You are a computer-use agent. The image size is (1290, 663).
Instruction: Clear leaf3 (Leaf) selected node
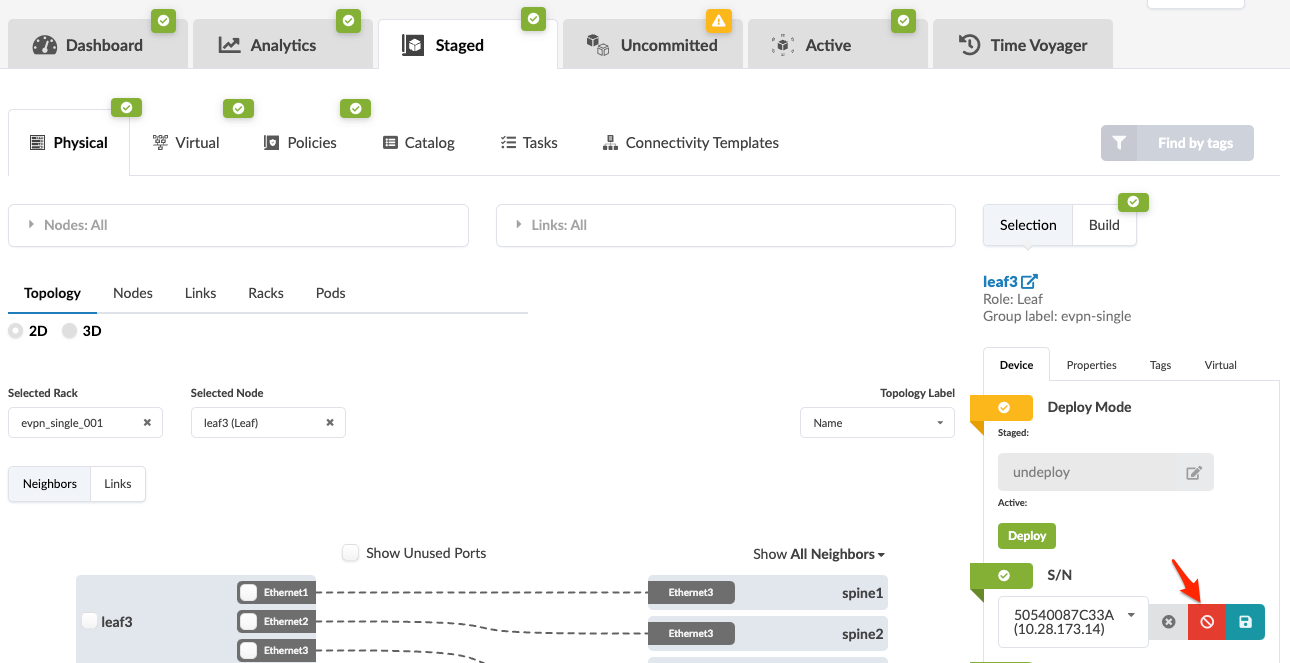click(x=330, y=423)
